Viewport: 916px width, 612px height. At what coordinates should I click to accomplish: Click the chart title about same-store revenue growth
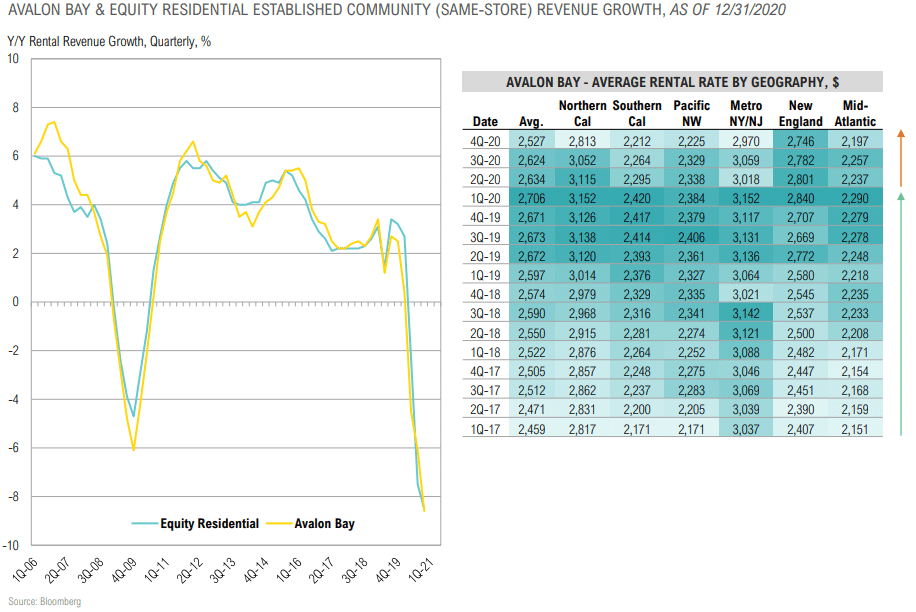(397, 10)
